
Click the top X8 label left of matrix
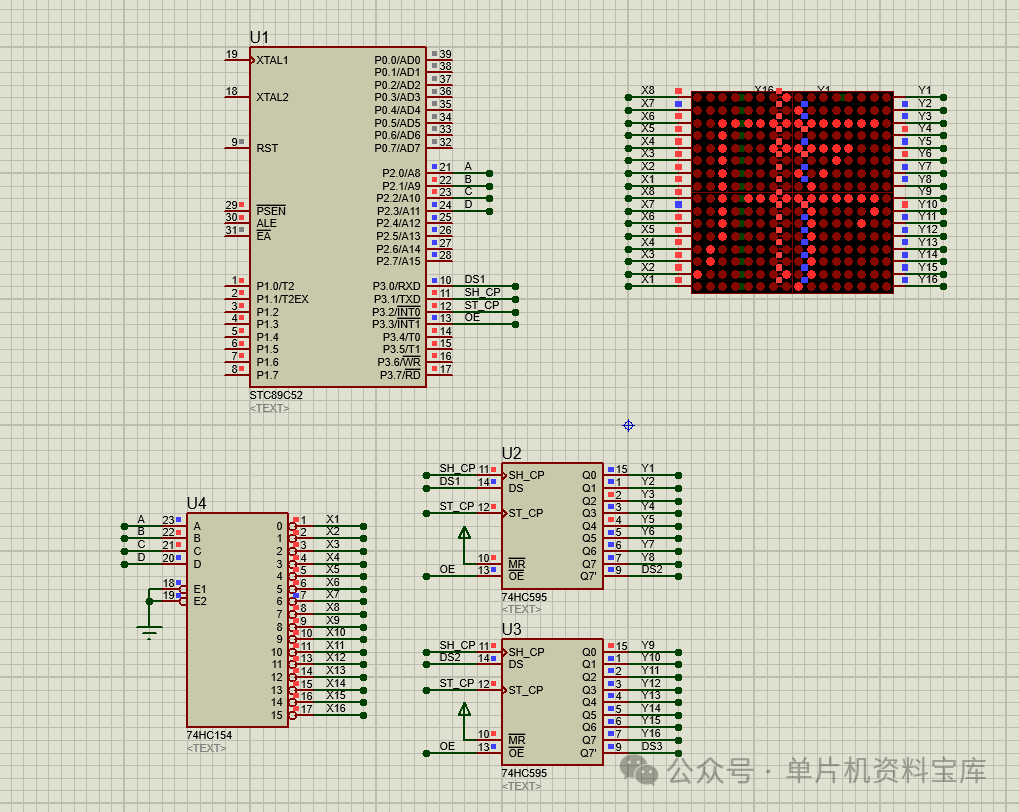coord(648,90)
